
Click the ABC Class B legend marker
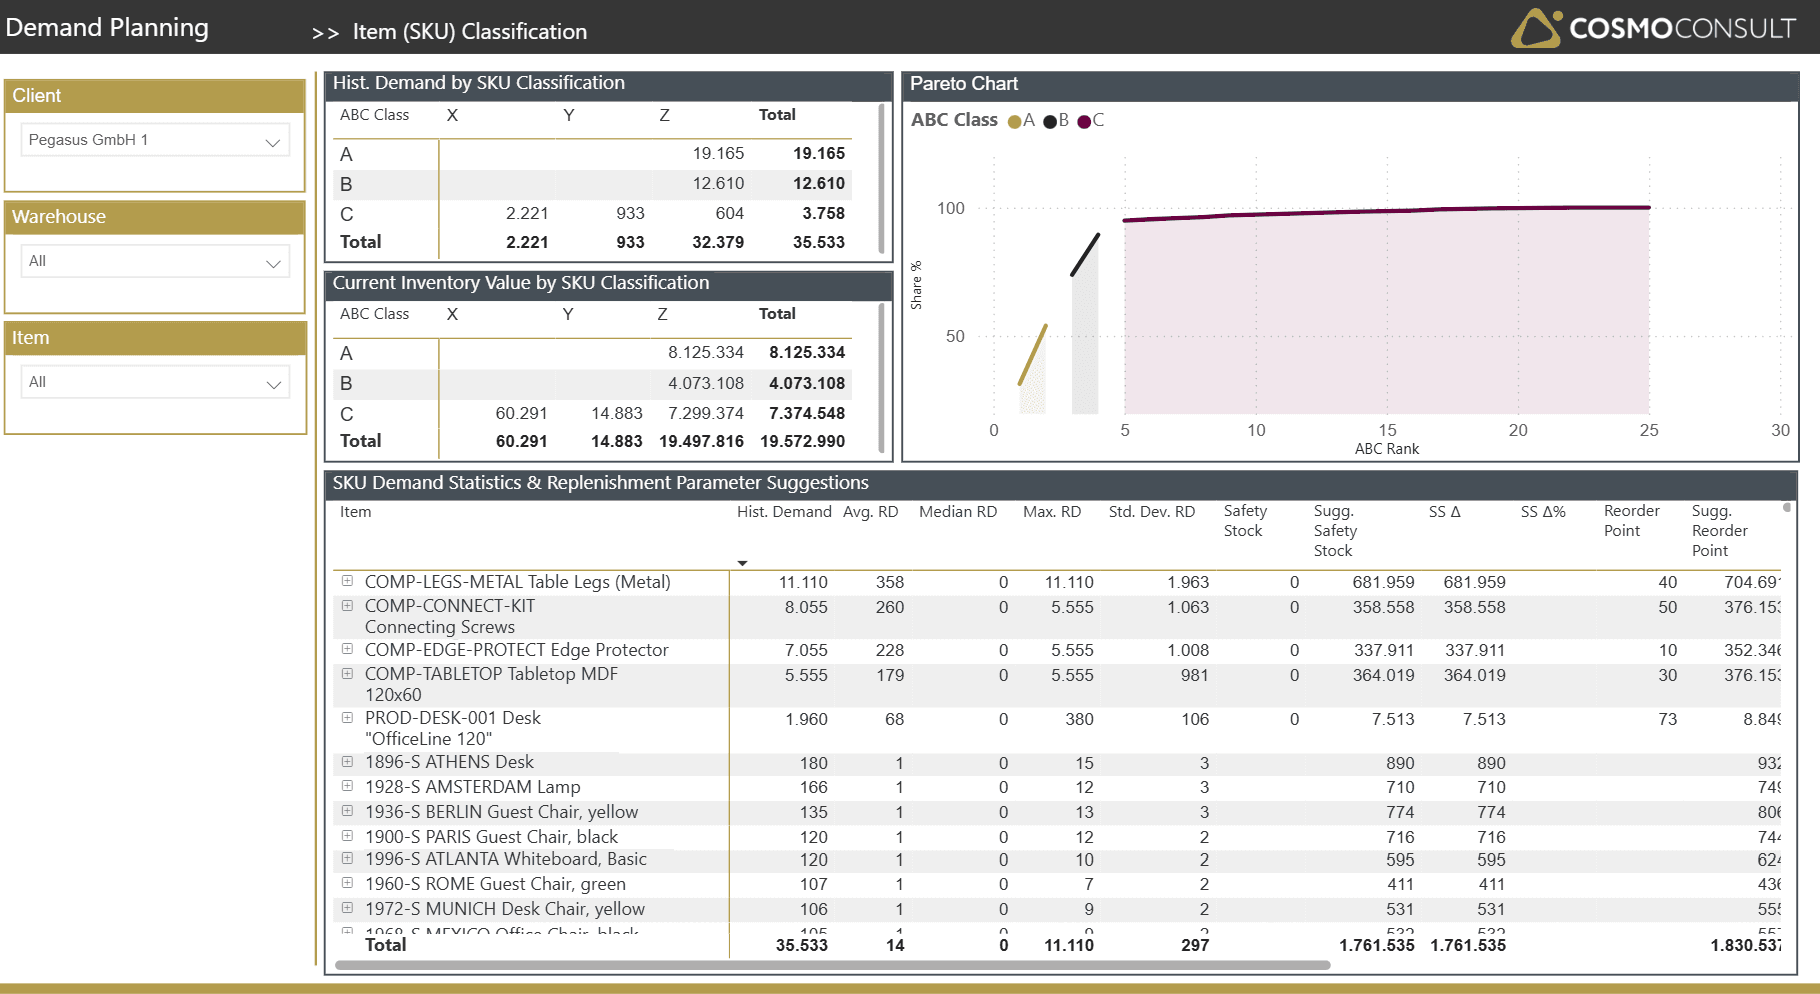(1050, 121)
